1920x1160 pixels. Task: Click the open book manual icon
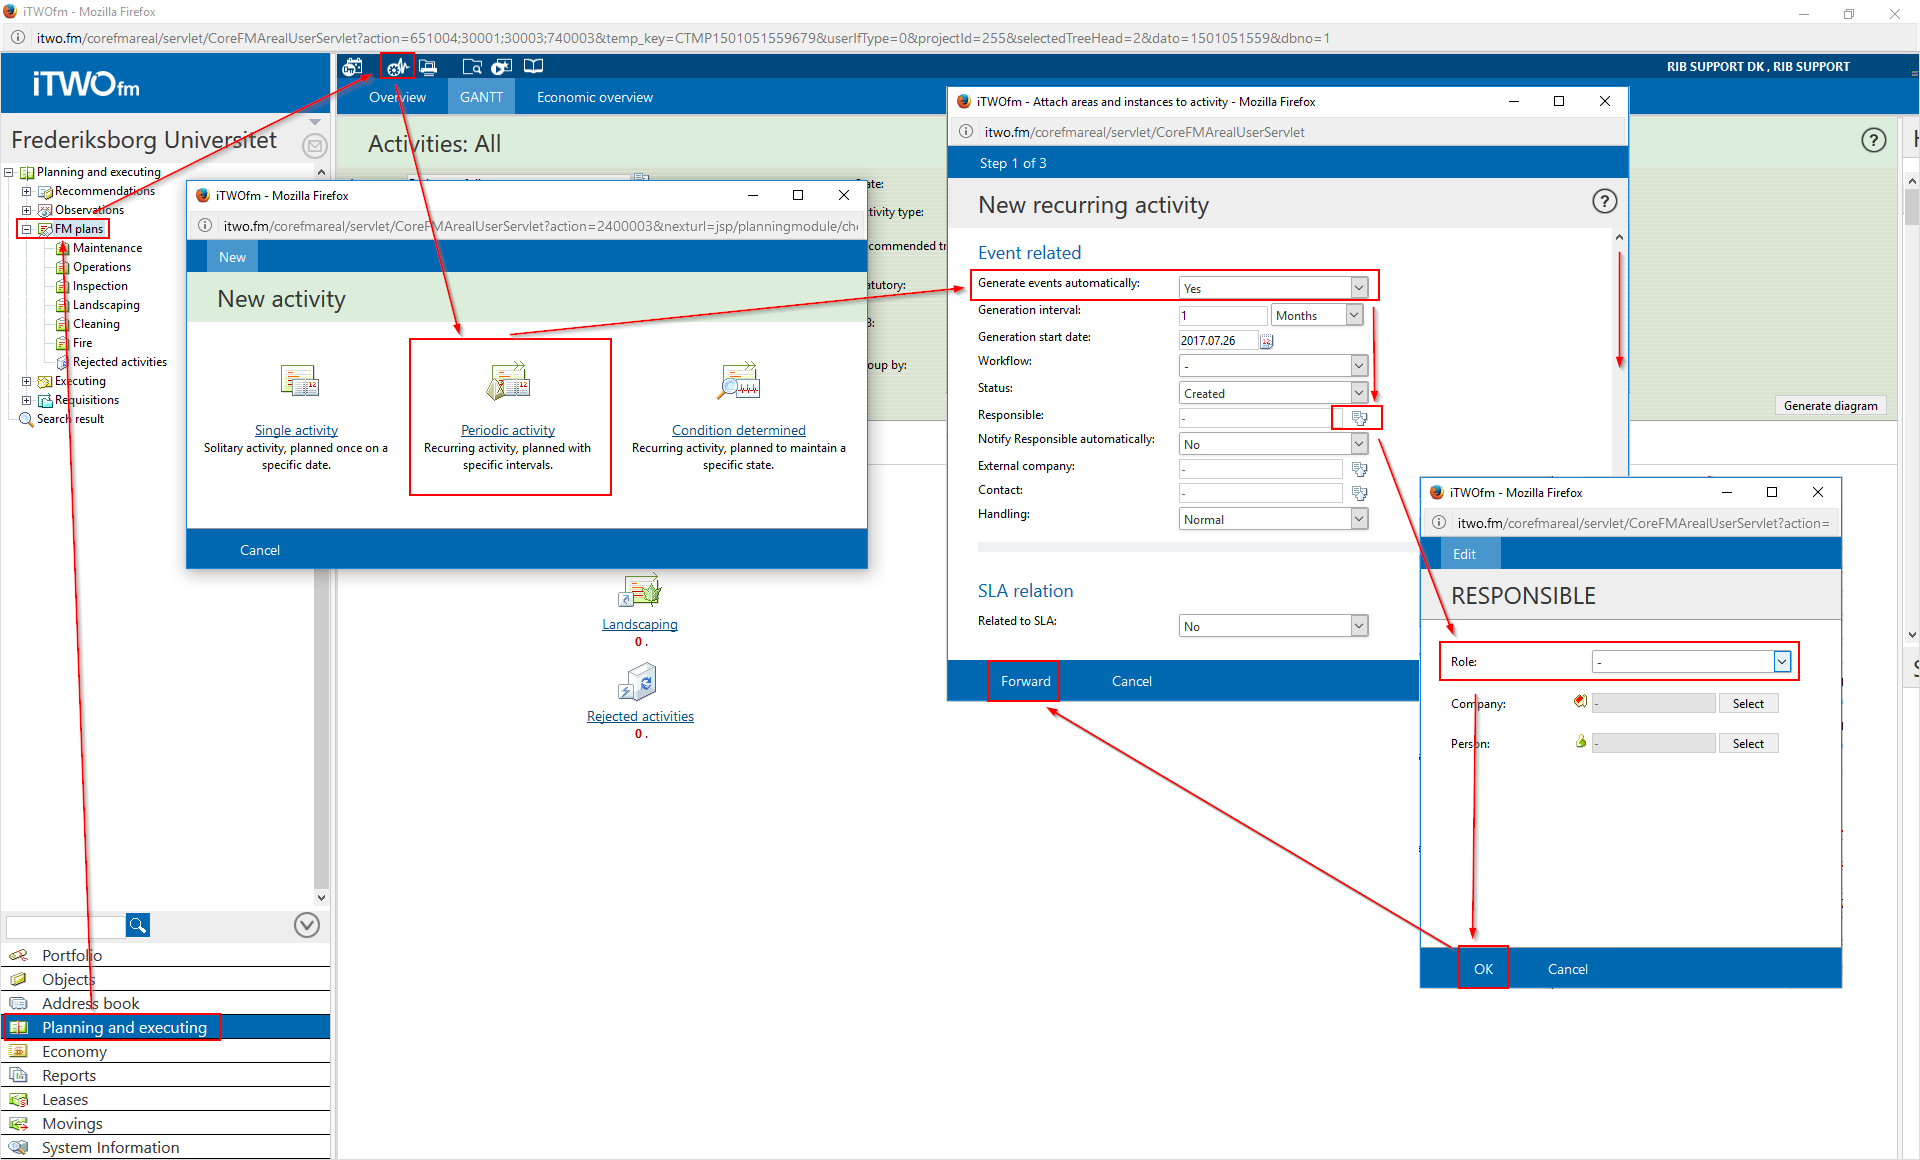534,67
